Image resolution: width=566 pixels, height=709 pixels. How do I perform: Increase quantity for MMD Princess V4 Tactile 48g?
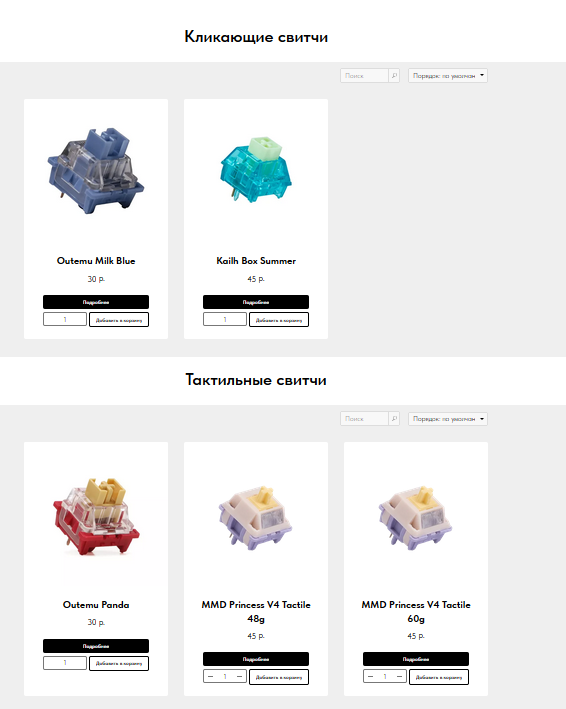240,676
